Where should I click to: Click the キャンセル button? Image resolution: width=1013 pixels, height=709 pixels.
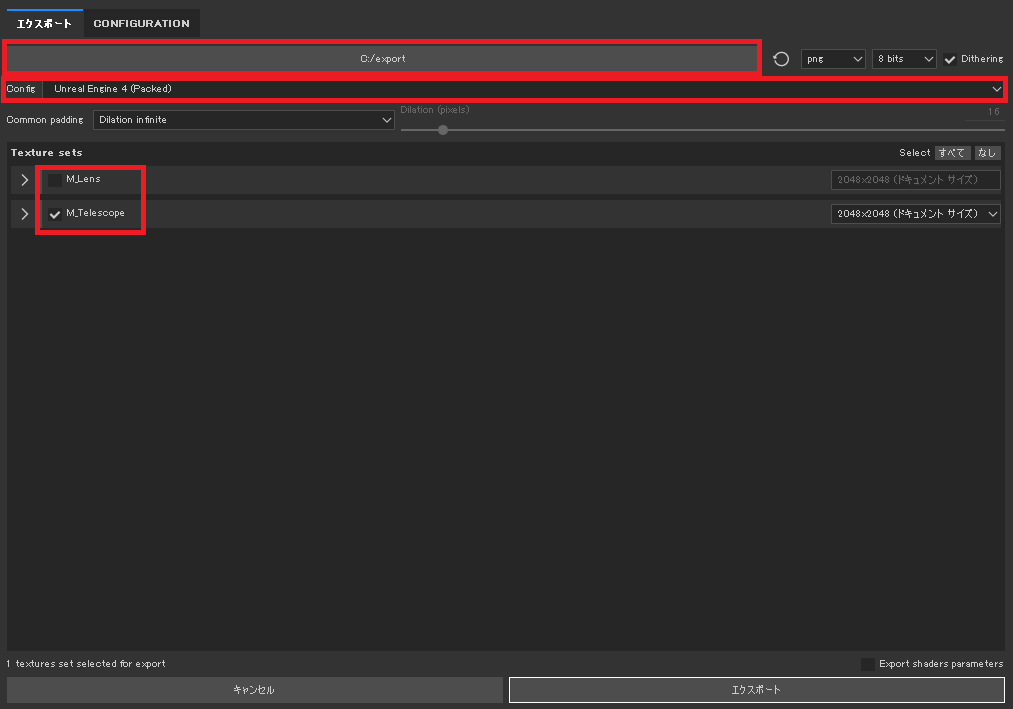click(255, 690)
